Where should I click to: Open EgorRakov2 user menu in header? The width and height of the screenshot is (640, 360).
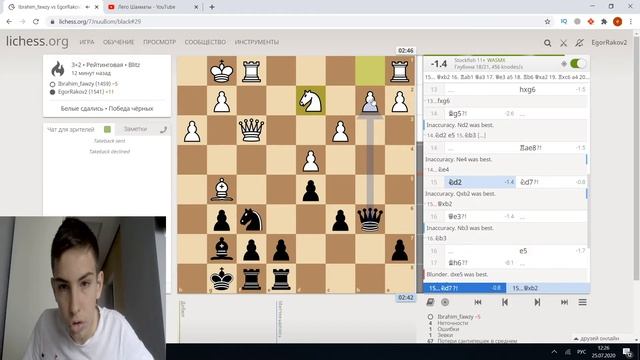click(x=609, y=42)
